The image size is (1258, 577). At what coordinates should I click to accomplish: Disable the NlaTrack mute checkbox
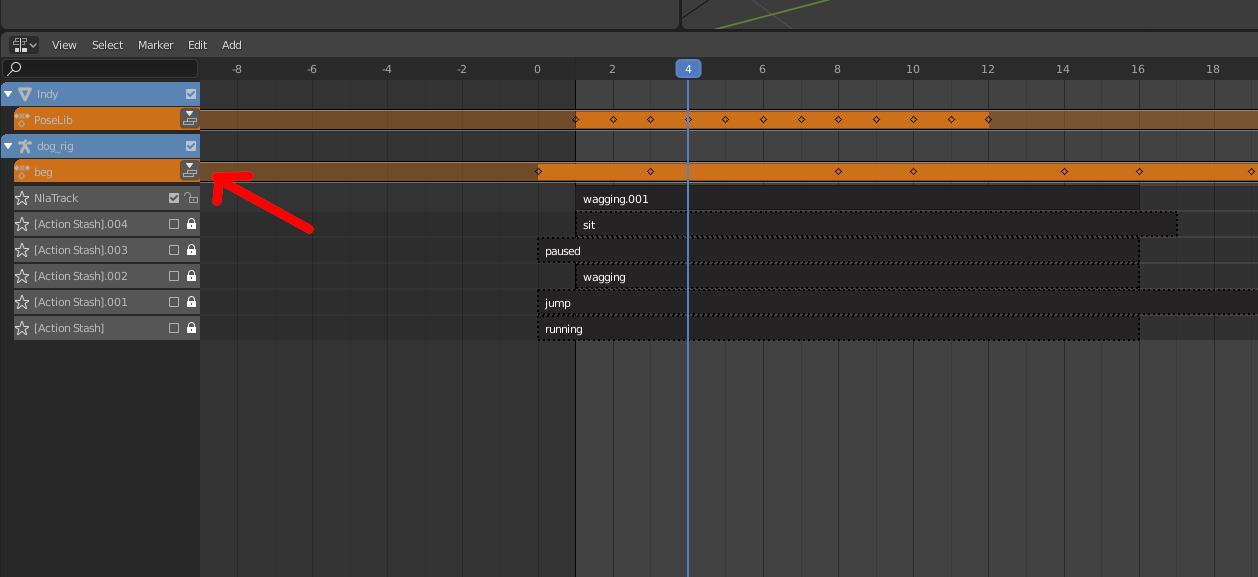pyautogui.click(x=174, y=198)
